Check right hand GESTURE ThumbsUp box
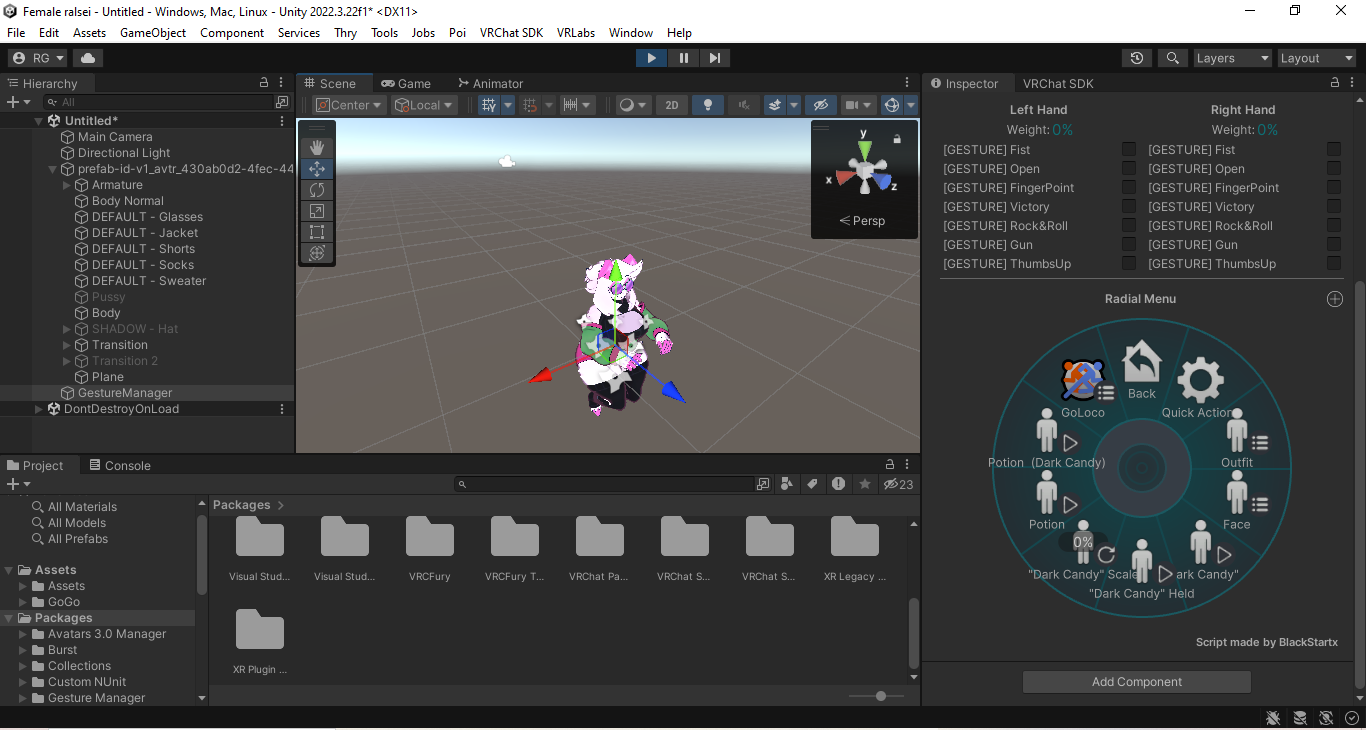The height and width of the screenshot is (730, 1366). [x=1334, y=264]
